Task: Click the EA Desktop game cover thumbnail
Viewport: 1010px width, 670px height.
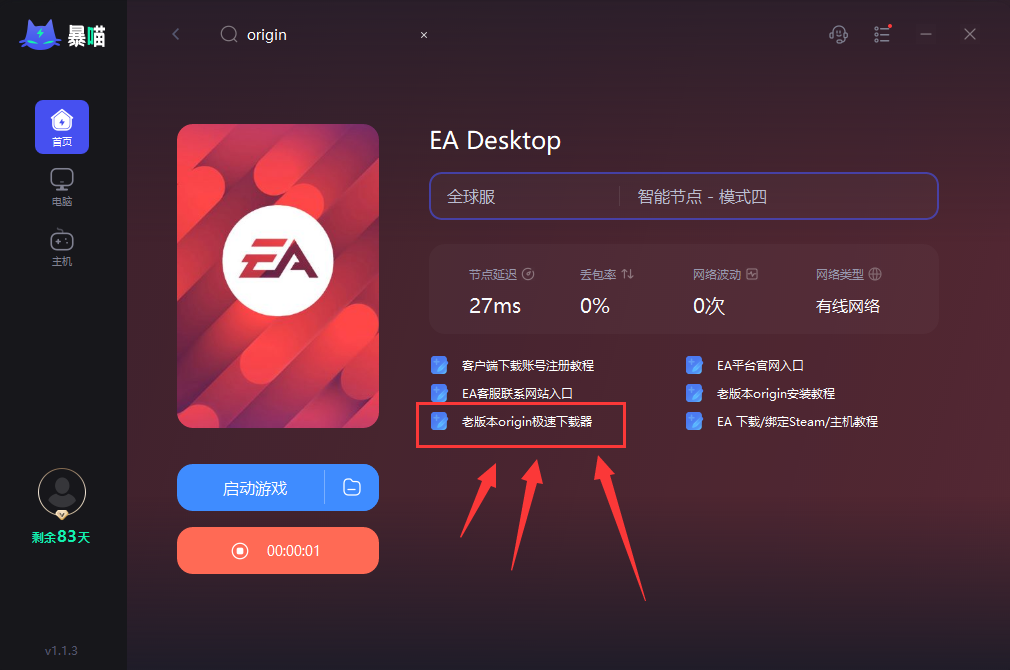Action: (x=278, y=276)
